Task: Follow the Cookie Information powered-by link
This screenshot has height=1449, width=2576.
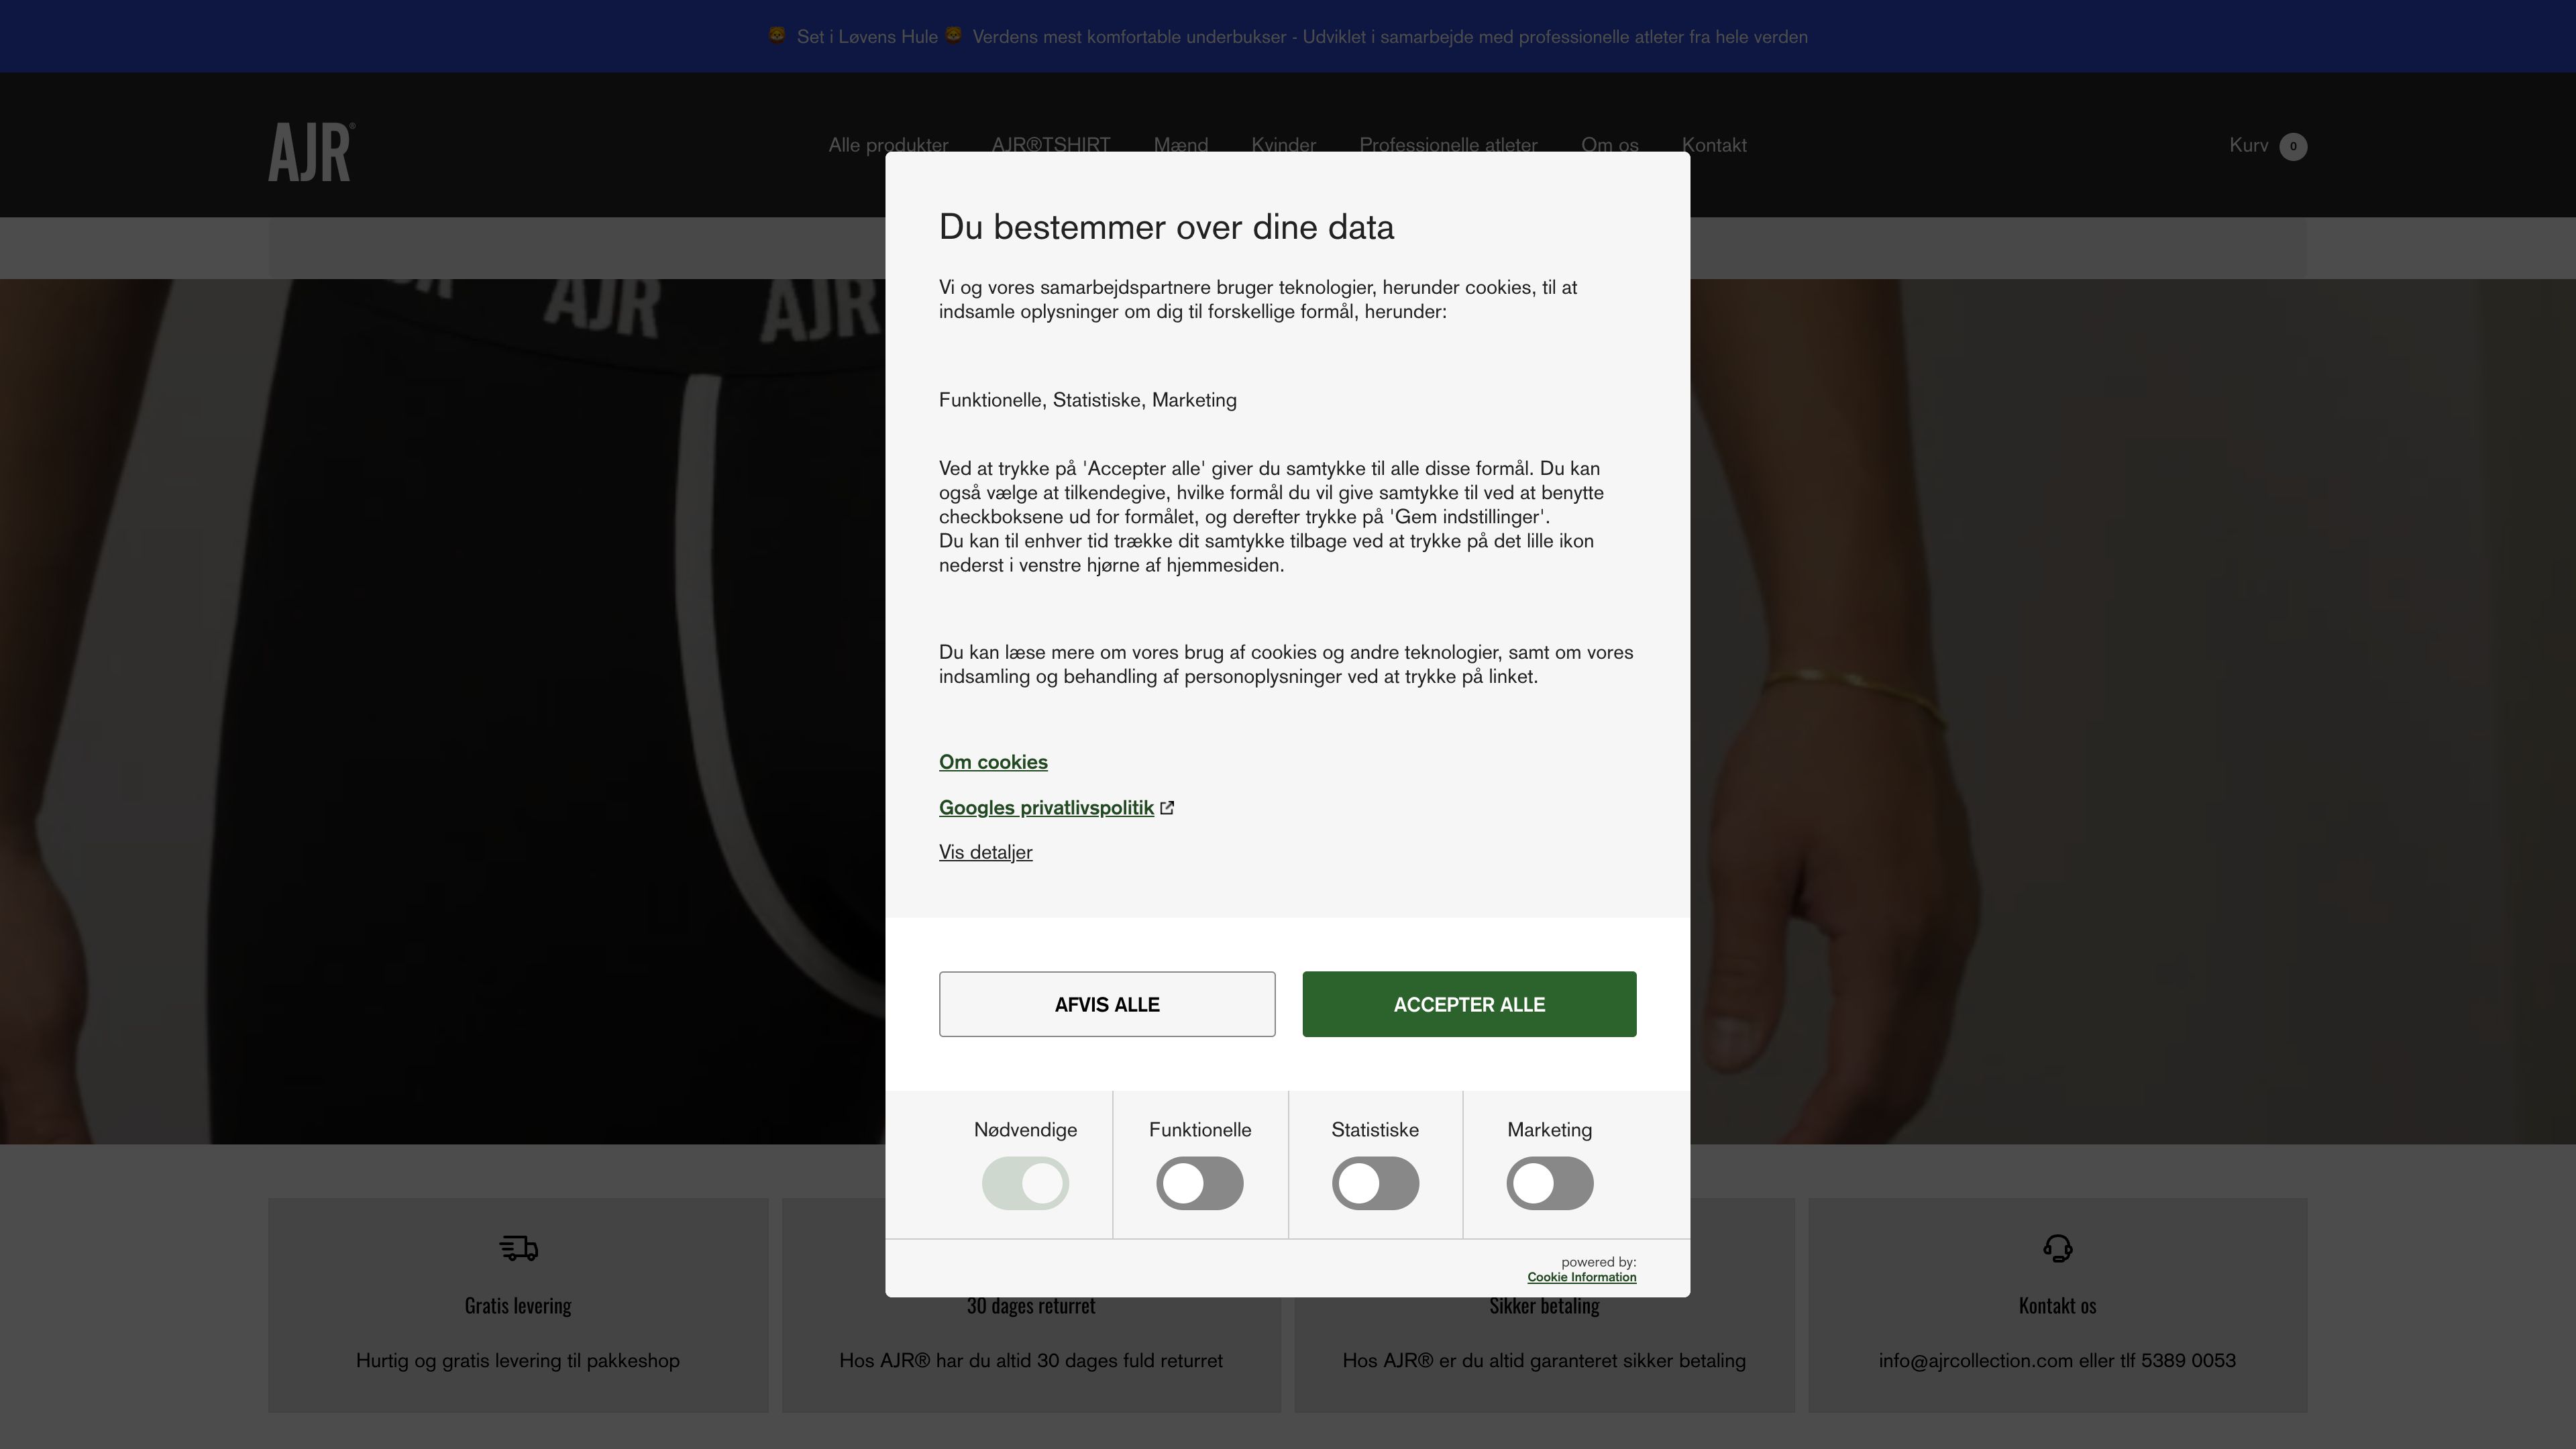Action: pyautogui.click(x=1581, y=1277)
